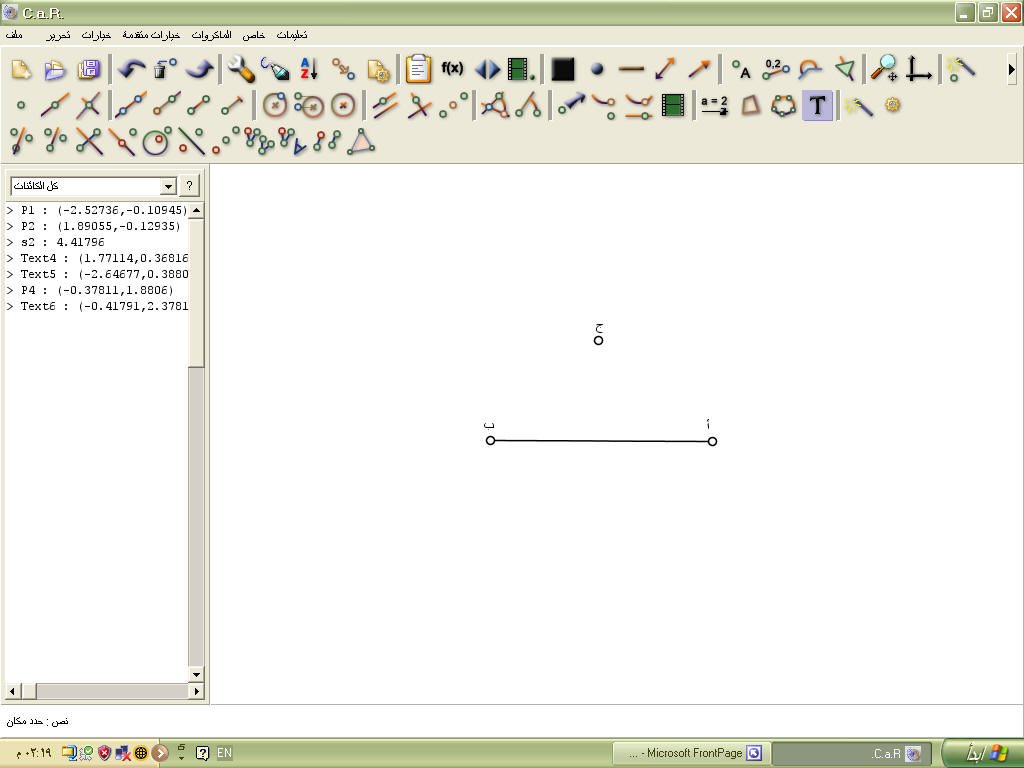
Task: Delete last object with trash icon
Action: coord(165,69)
